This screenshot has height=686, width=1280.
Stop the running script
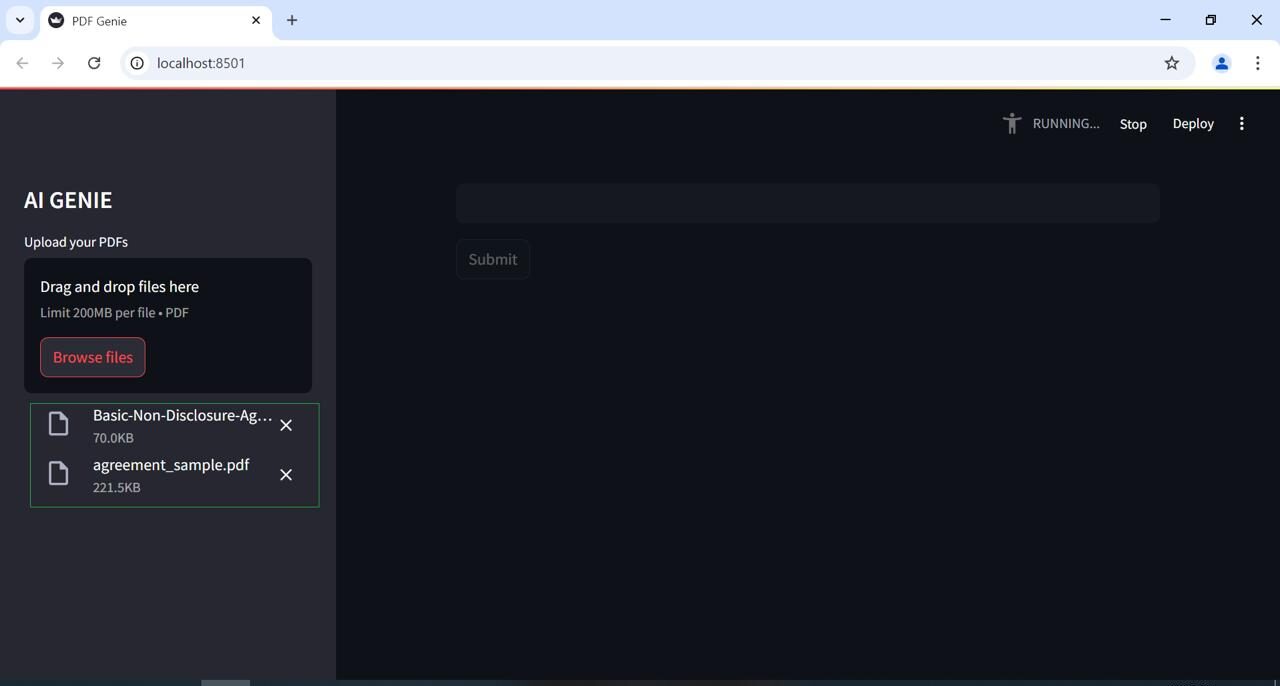click(x=1133, y=124)
